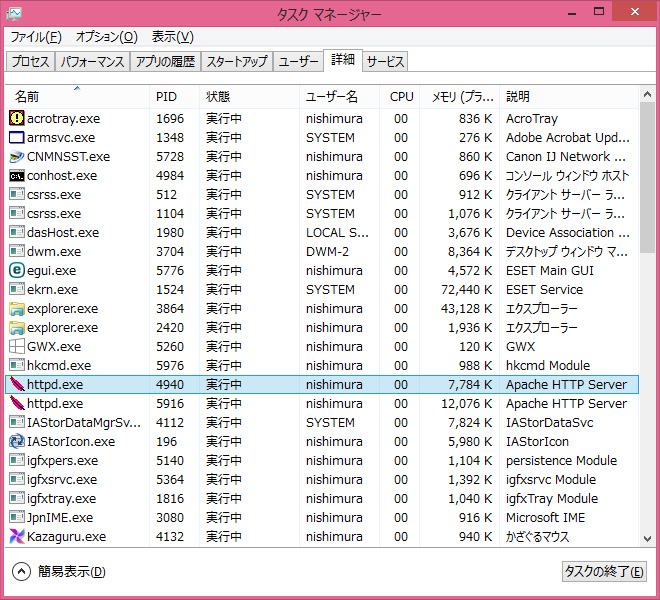660x600 pixels.
Task: Sort by the 名前 column header
Action: [27, 97]
